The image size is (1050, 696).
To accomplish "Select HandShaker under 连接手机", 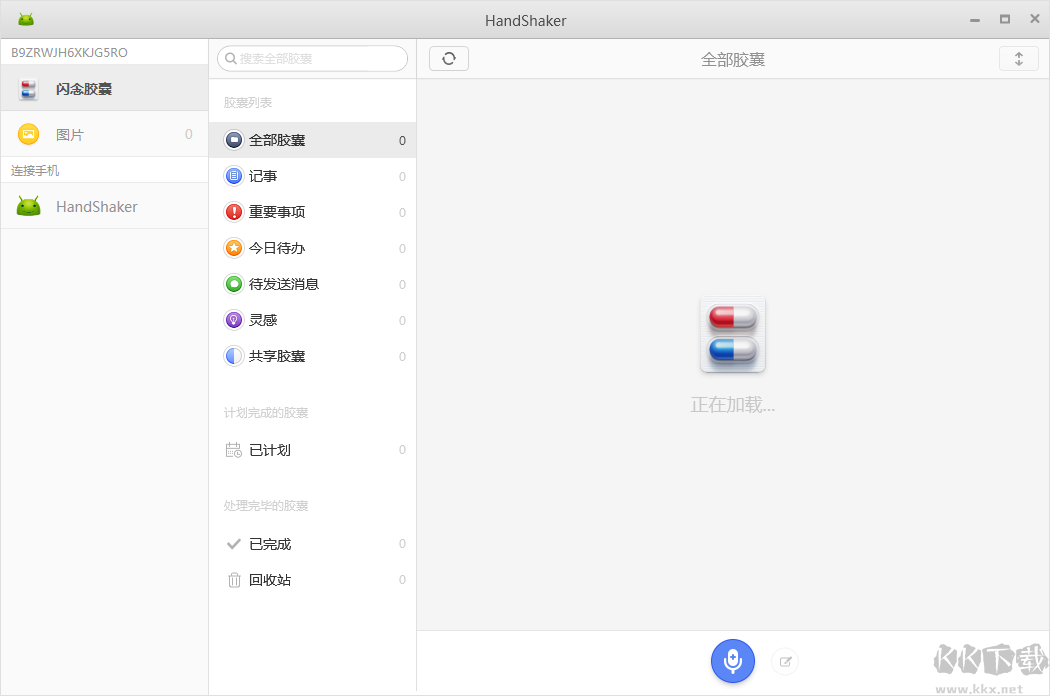I will 104,206.
